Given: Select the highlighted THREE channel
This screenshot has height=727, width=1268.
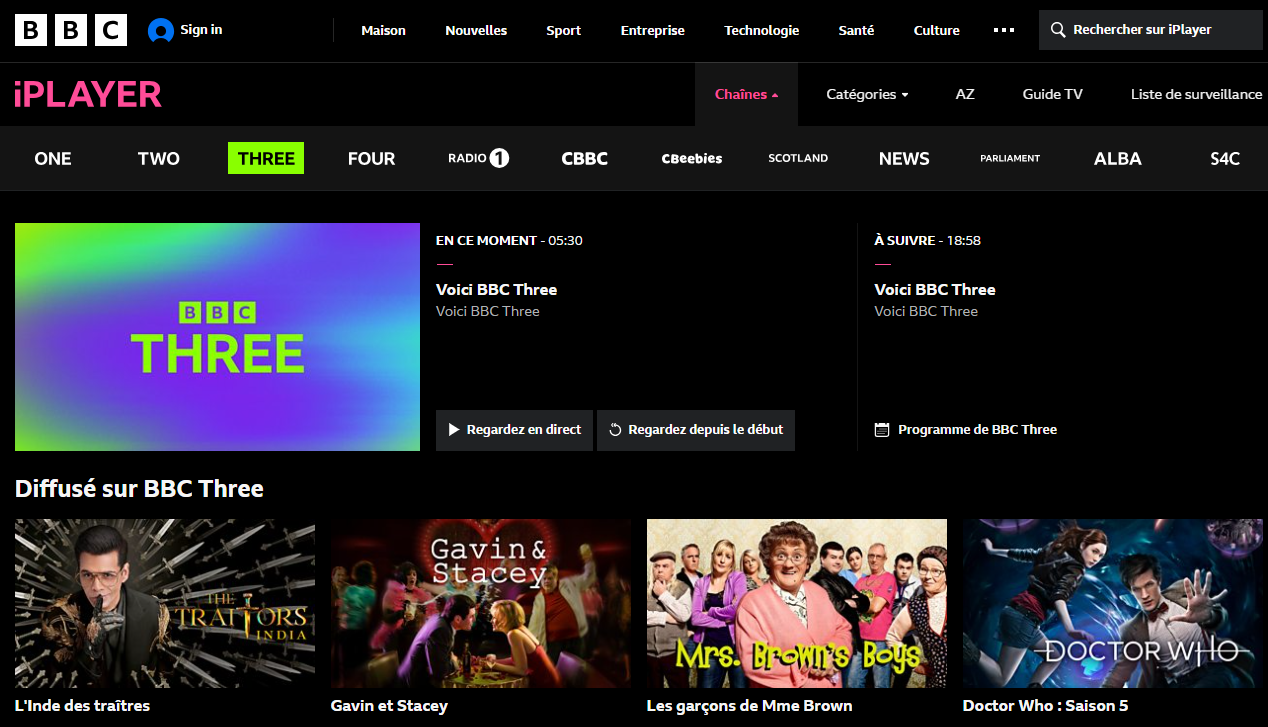Looking at the screenshot, I should pos(266,158).
